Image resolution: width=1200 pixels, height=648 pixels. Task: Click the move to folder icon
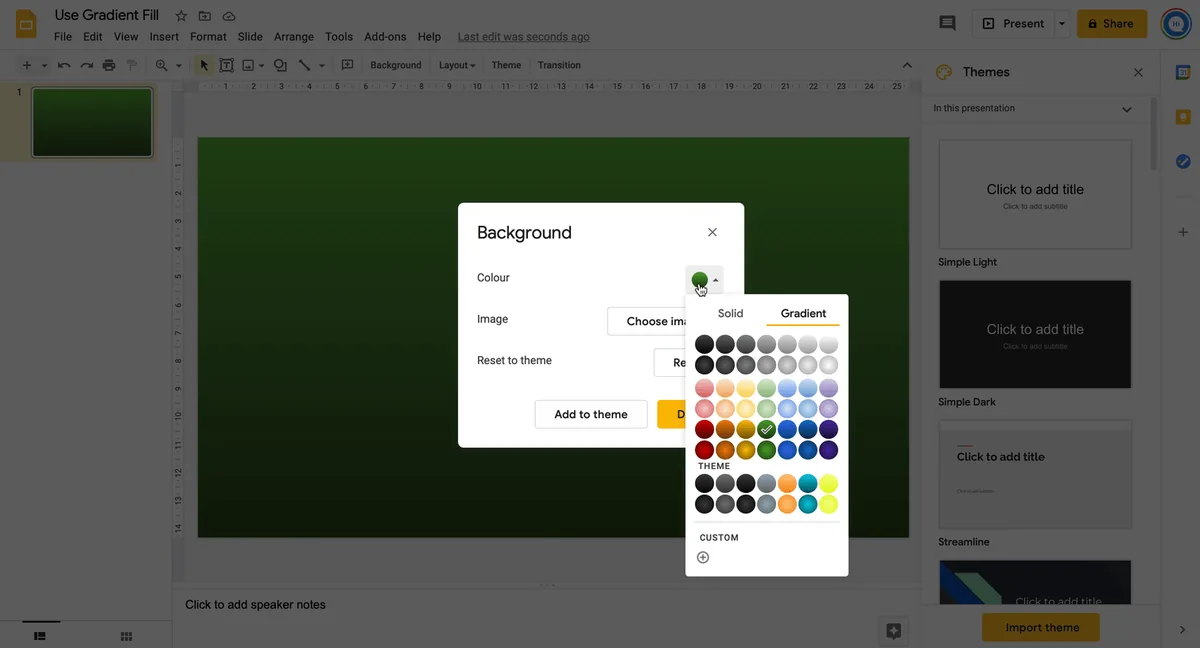205,16
